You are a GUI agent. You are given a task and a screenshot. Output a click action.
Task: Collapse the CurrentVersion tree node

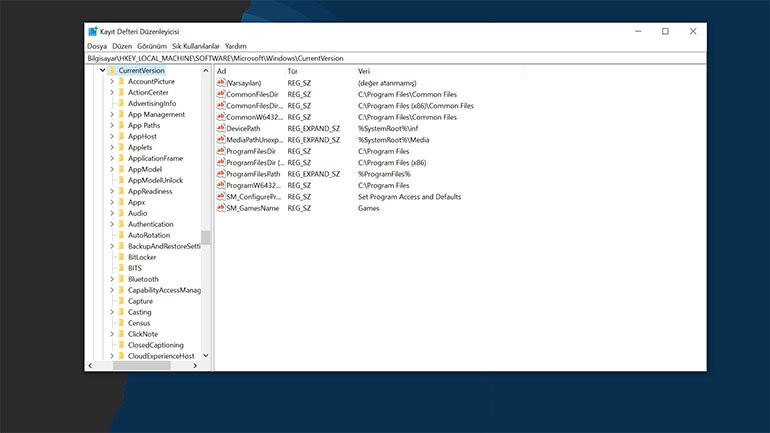point(101,71)
